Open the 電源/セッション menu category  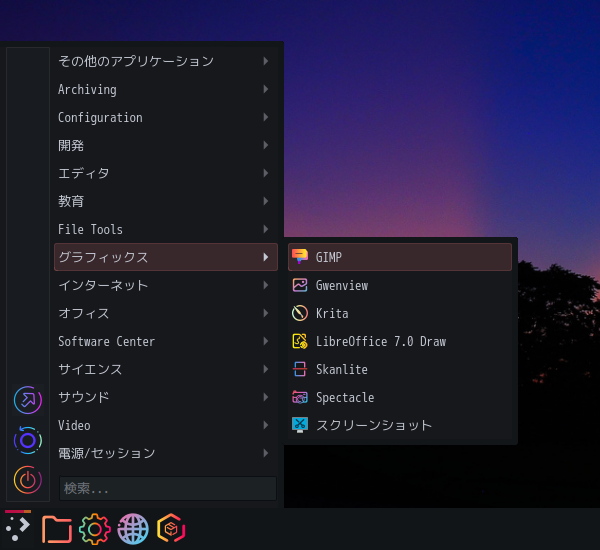(x=166, y=453)
